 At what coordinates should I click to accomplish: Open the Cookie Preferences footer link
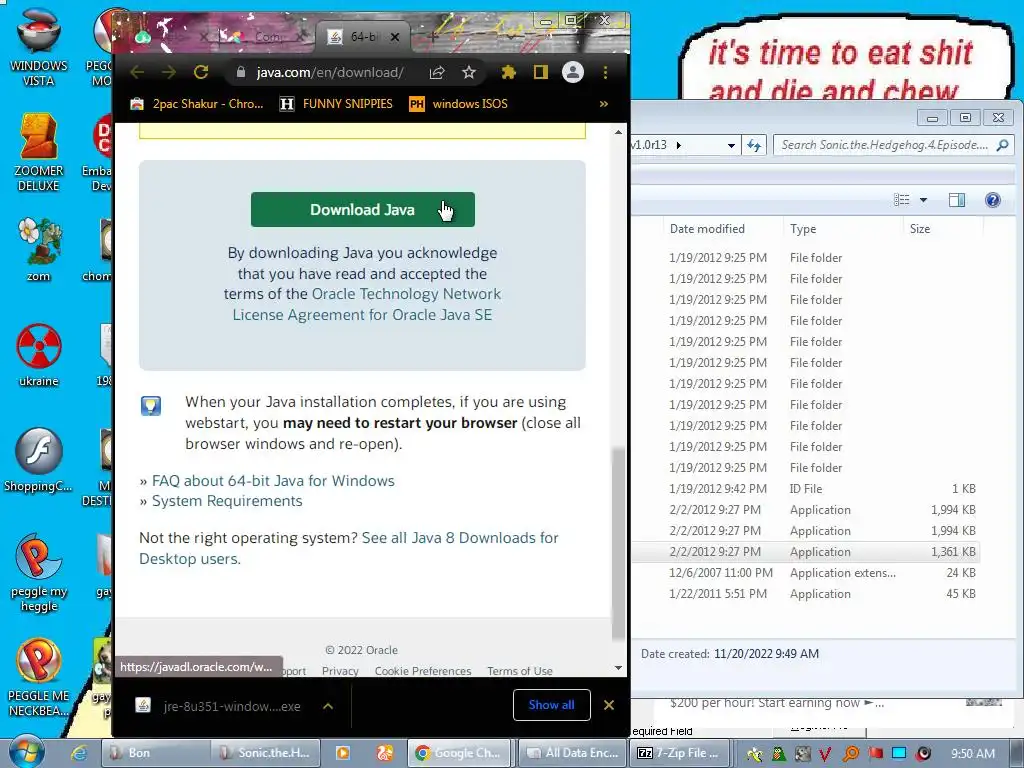coord(423,671)
